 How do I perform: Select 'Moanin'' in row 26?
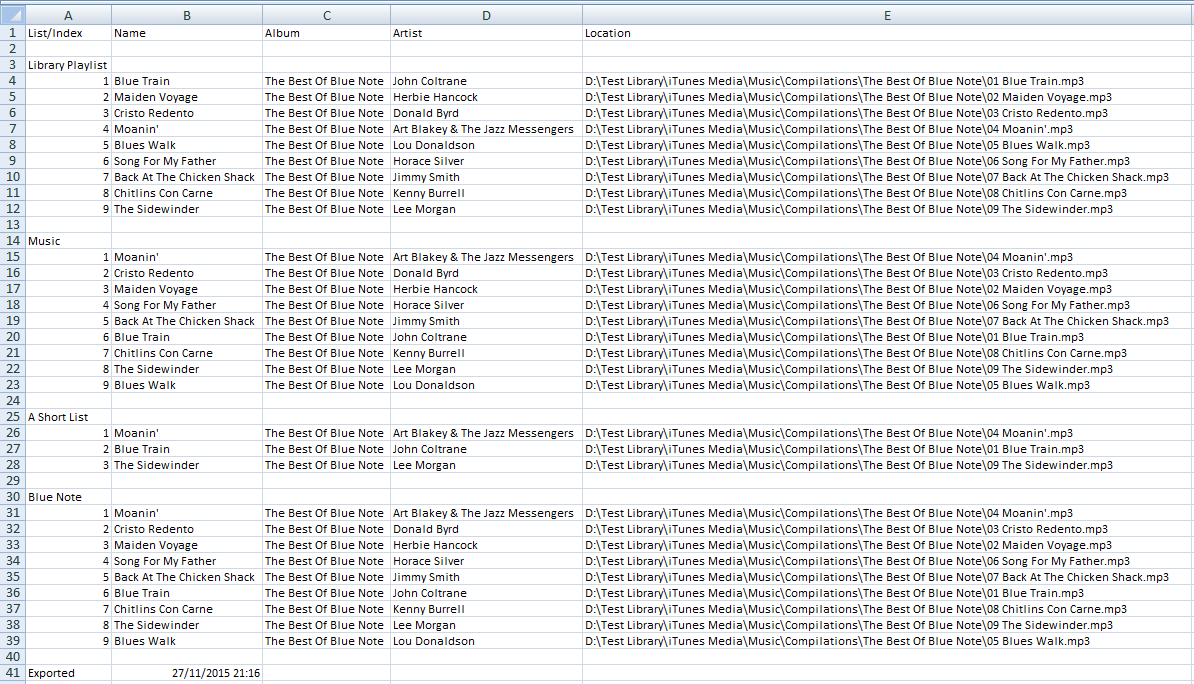coord(187,433)
